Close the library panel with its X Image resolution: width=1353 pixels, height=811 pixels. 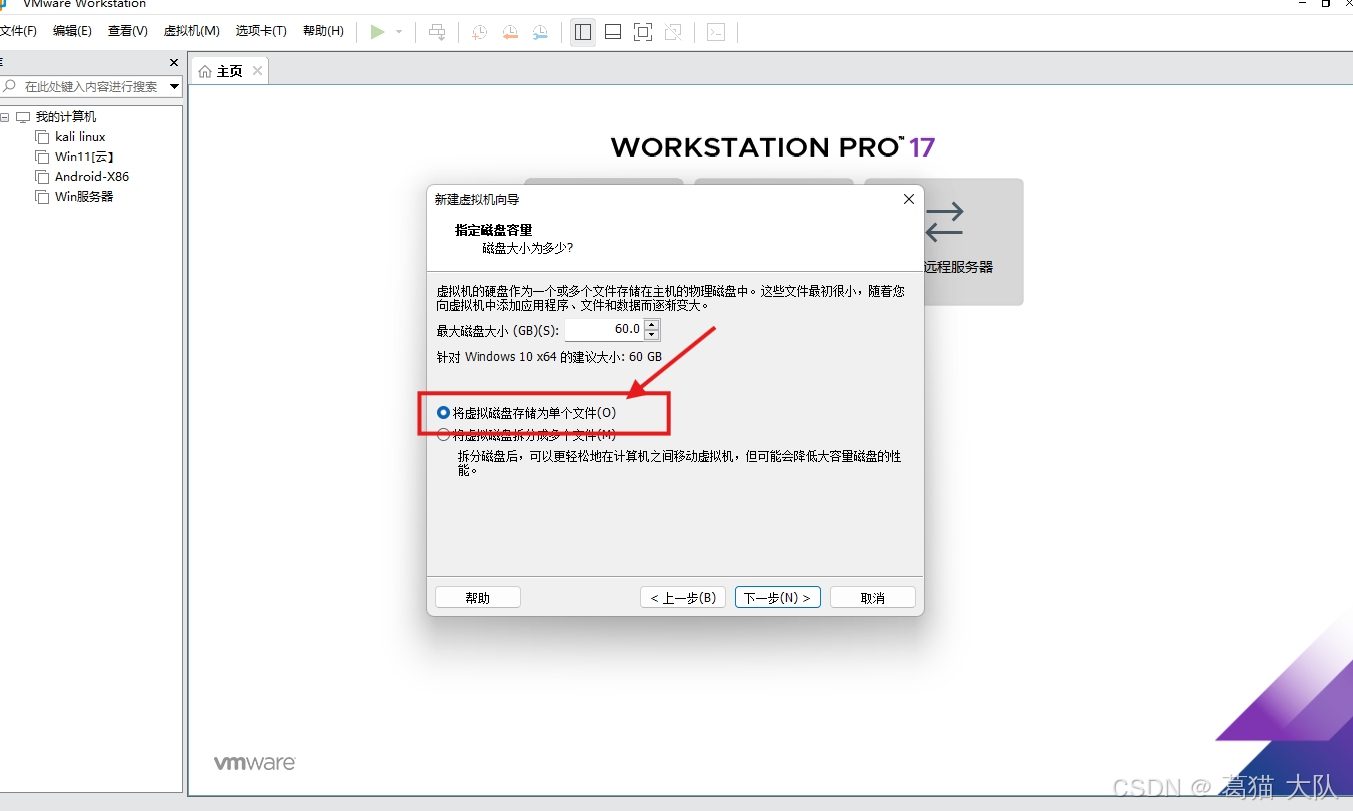[x=174, y=62]
